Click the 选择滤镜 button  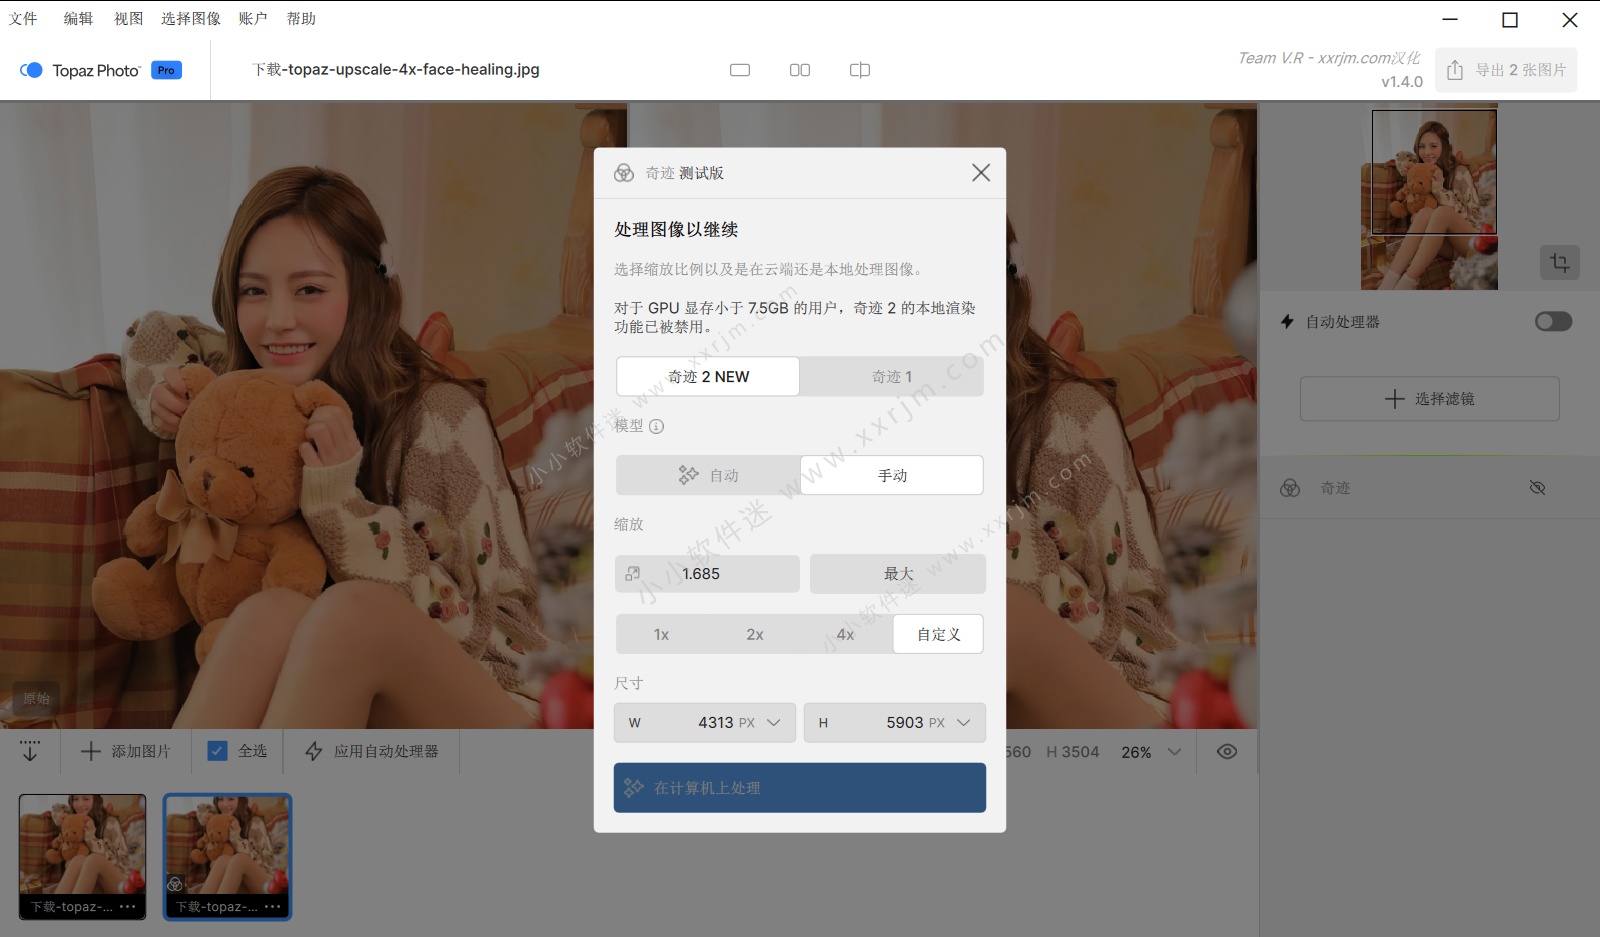coord(1429,399)
